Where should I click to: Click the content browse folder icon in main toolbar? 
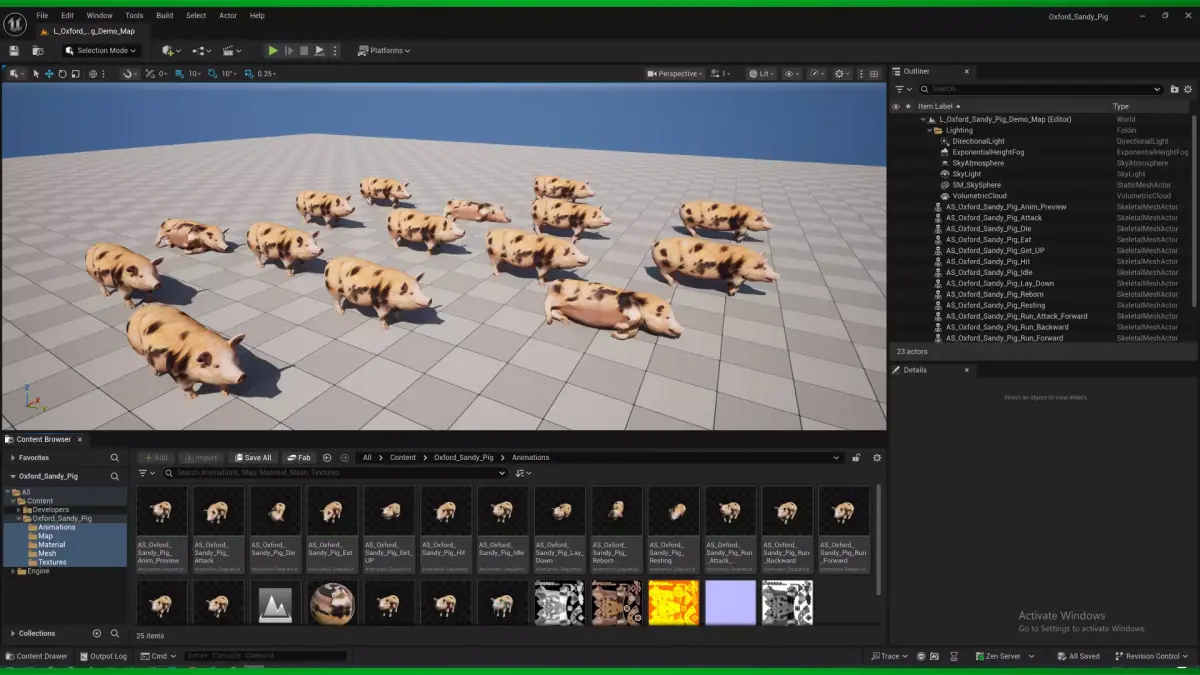(x=38, y=51)
